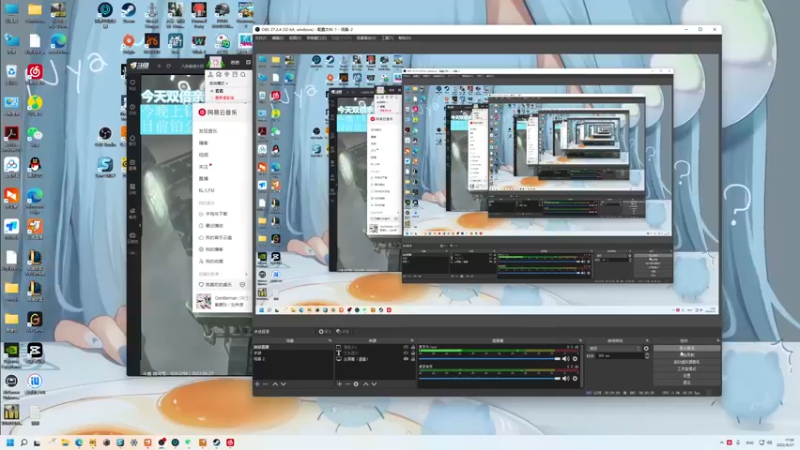Screen dimensions: 800x450
Task: Open Recycle Bin on the desktop
Action: coord(11,74)
